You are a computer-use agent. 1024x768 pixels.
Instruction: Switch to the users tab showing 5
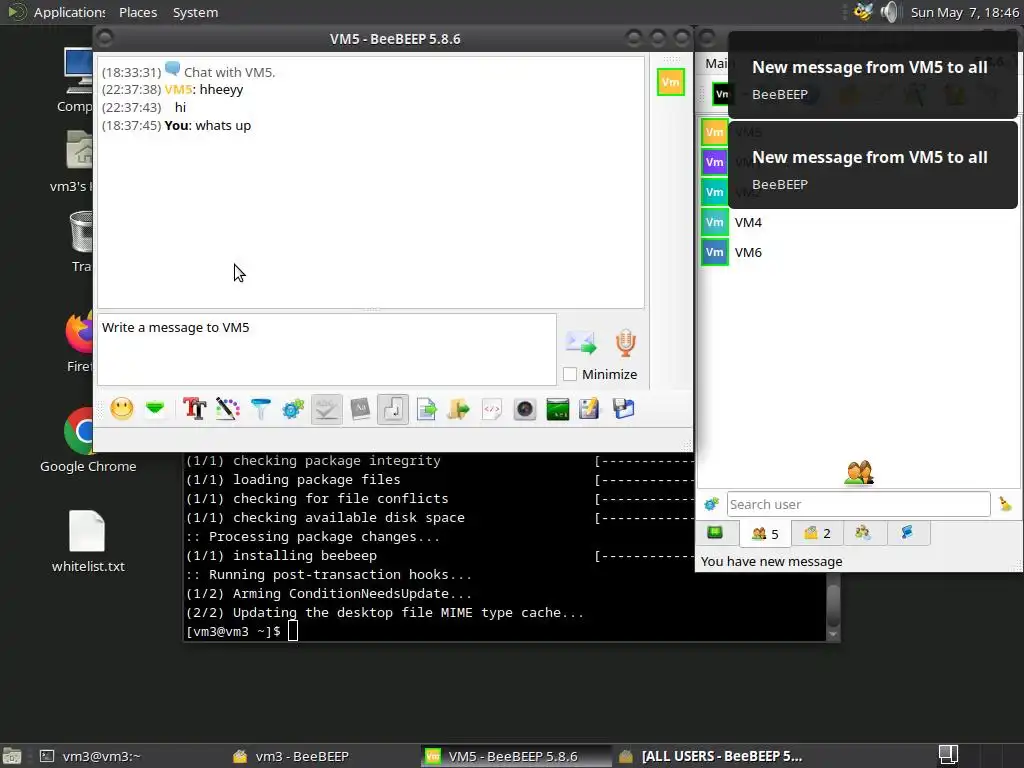click(765, 534)
